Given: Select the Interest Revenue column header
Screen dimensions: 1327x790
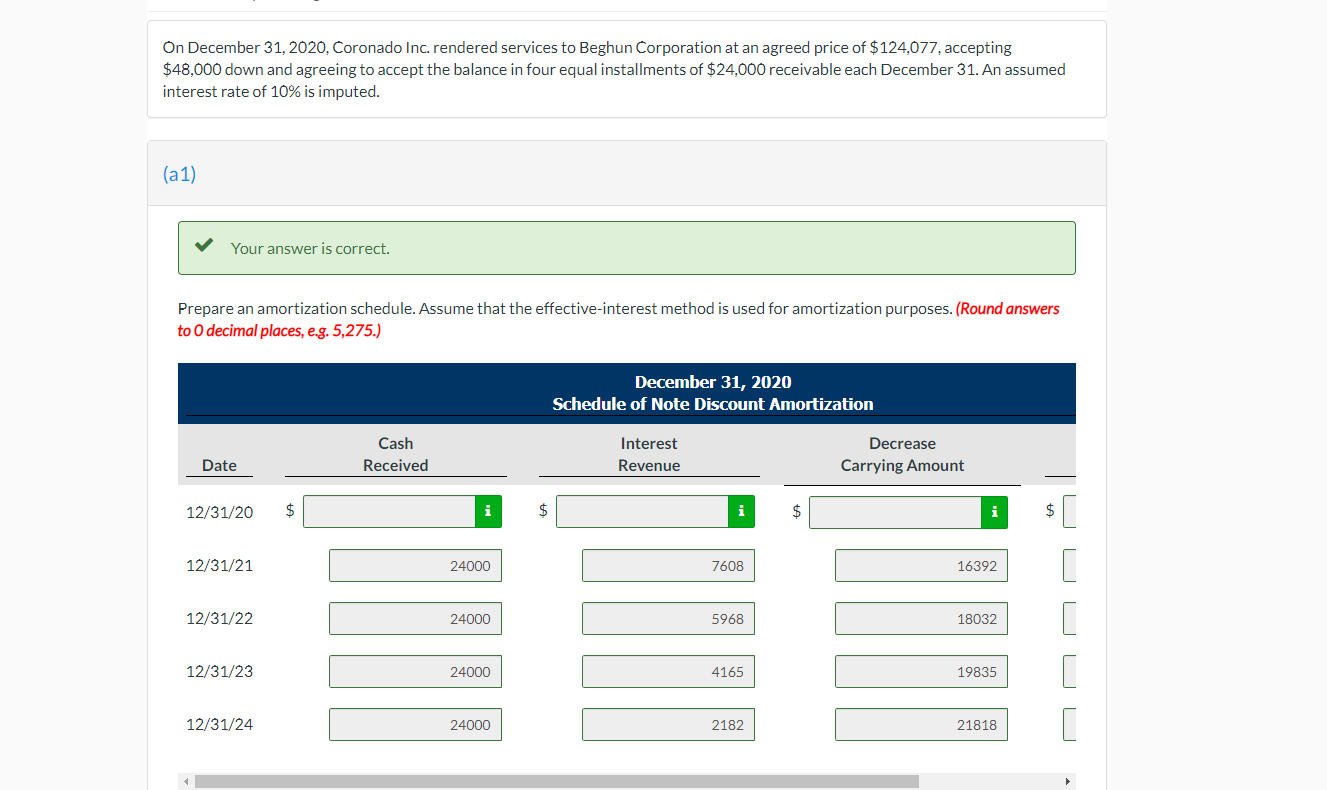Looking at the screenshot, I should point(648,454).
